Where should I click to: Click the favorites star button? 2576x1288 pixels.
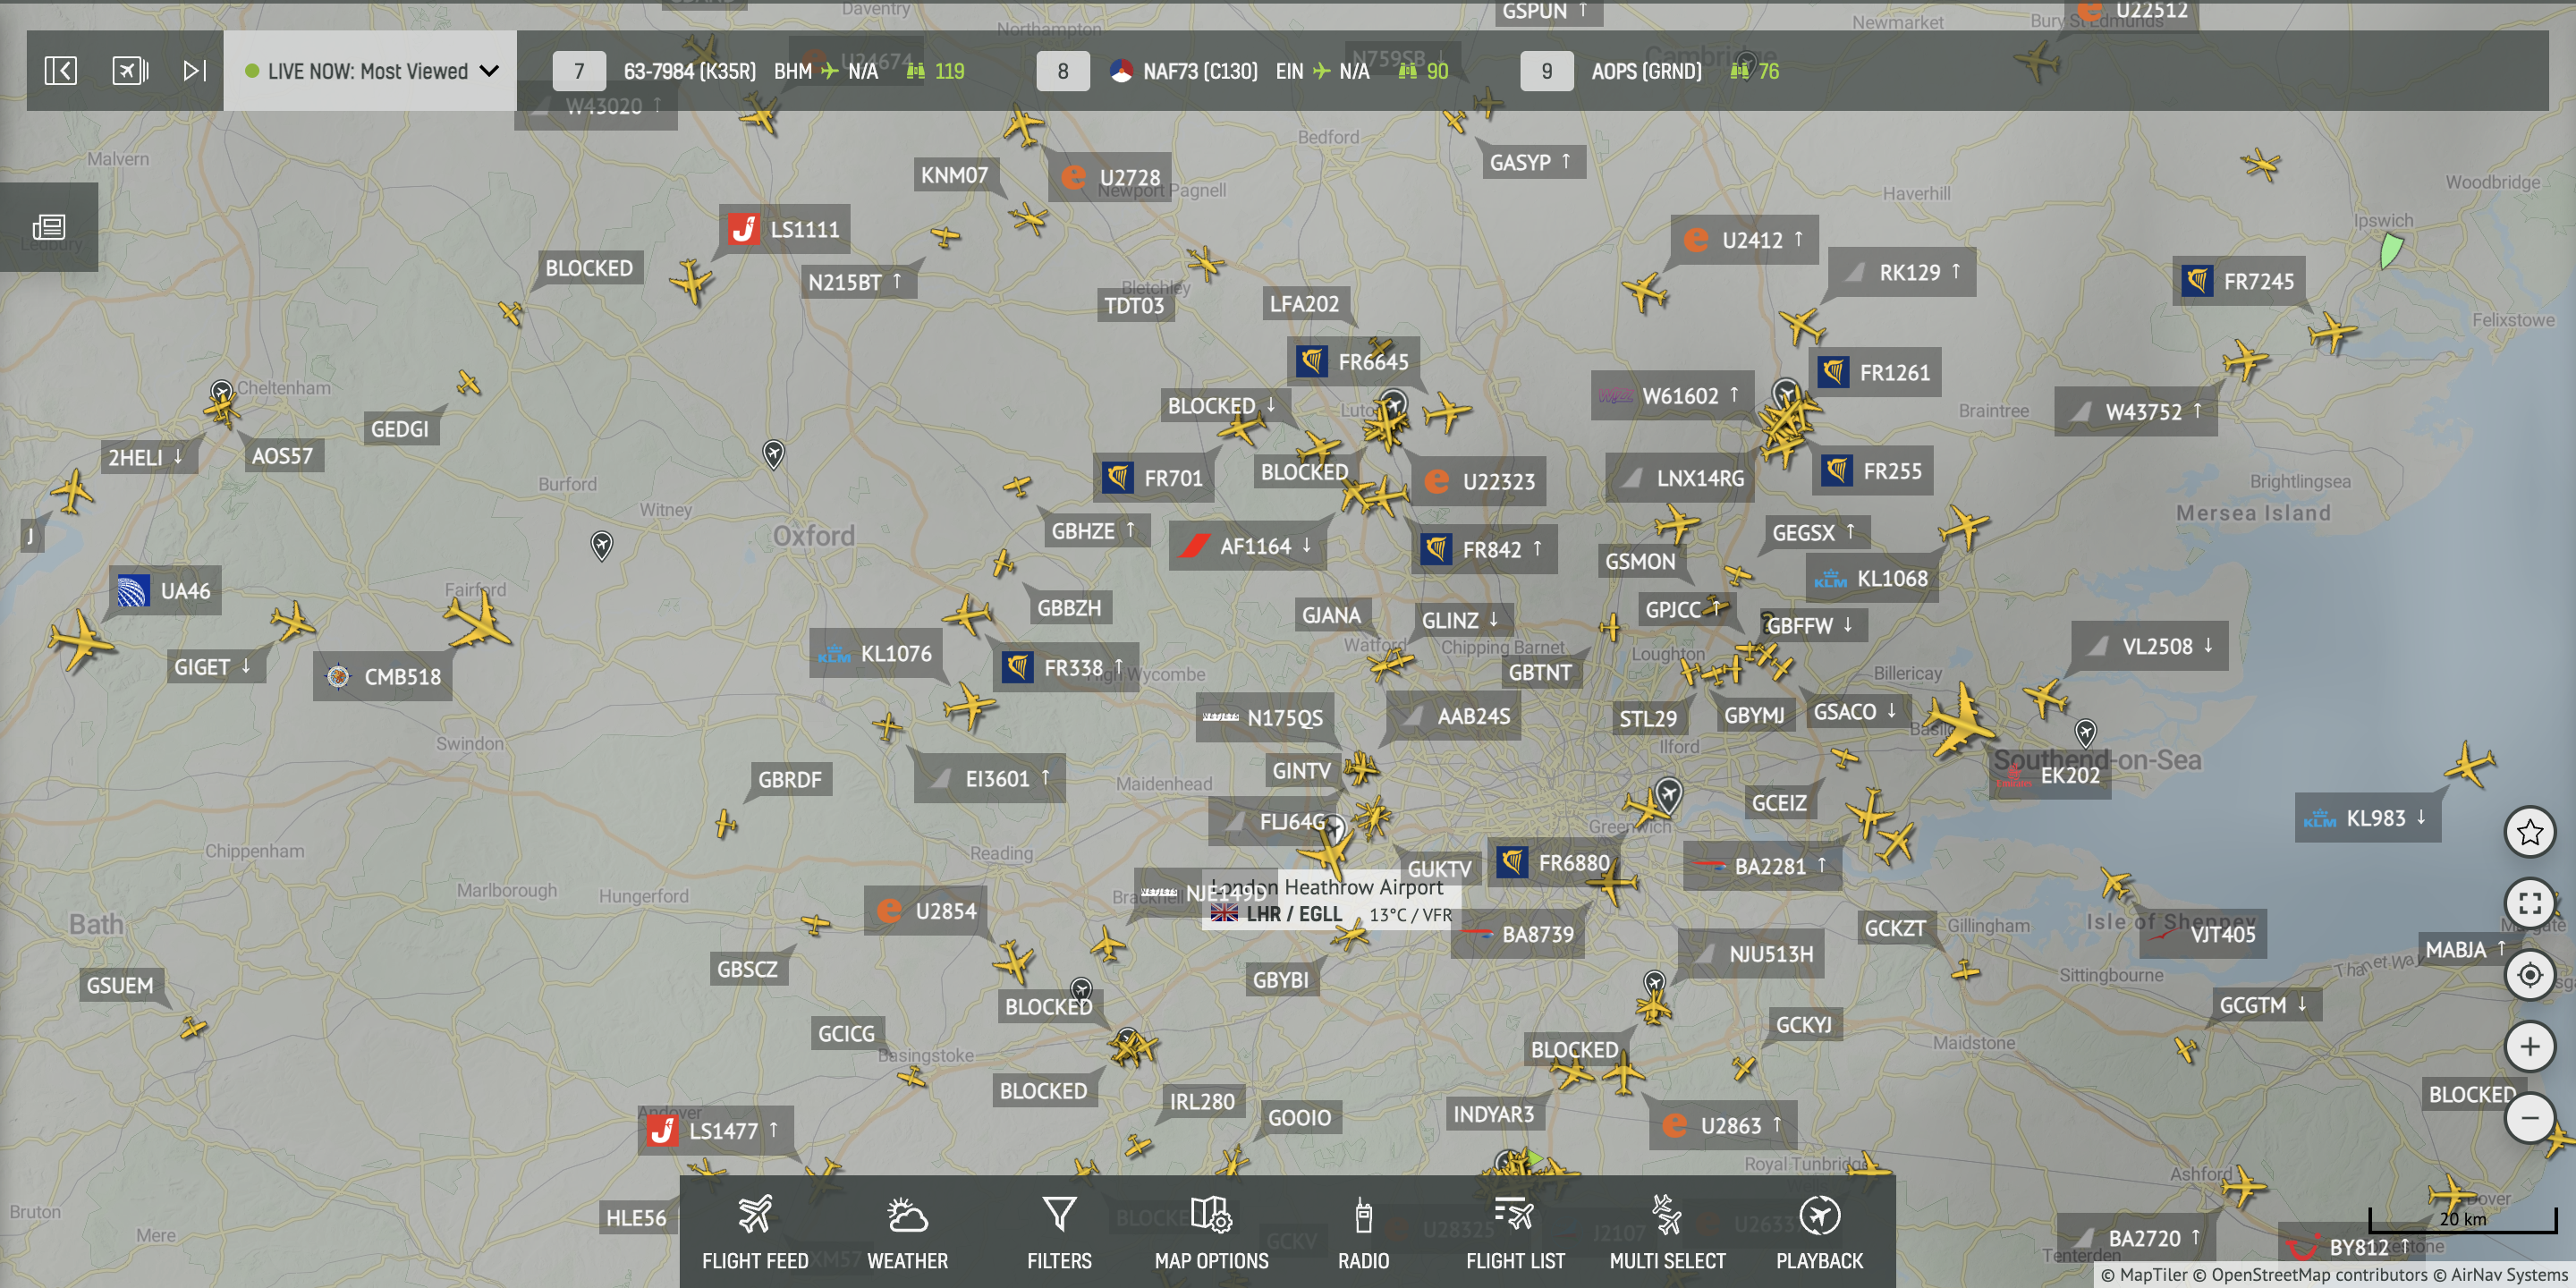click(2530, 832)
